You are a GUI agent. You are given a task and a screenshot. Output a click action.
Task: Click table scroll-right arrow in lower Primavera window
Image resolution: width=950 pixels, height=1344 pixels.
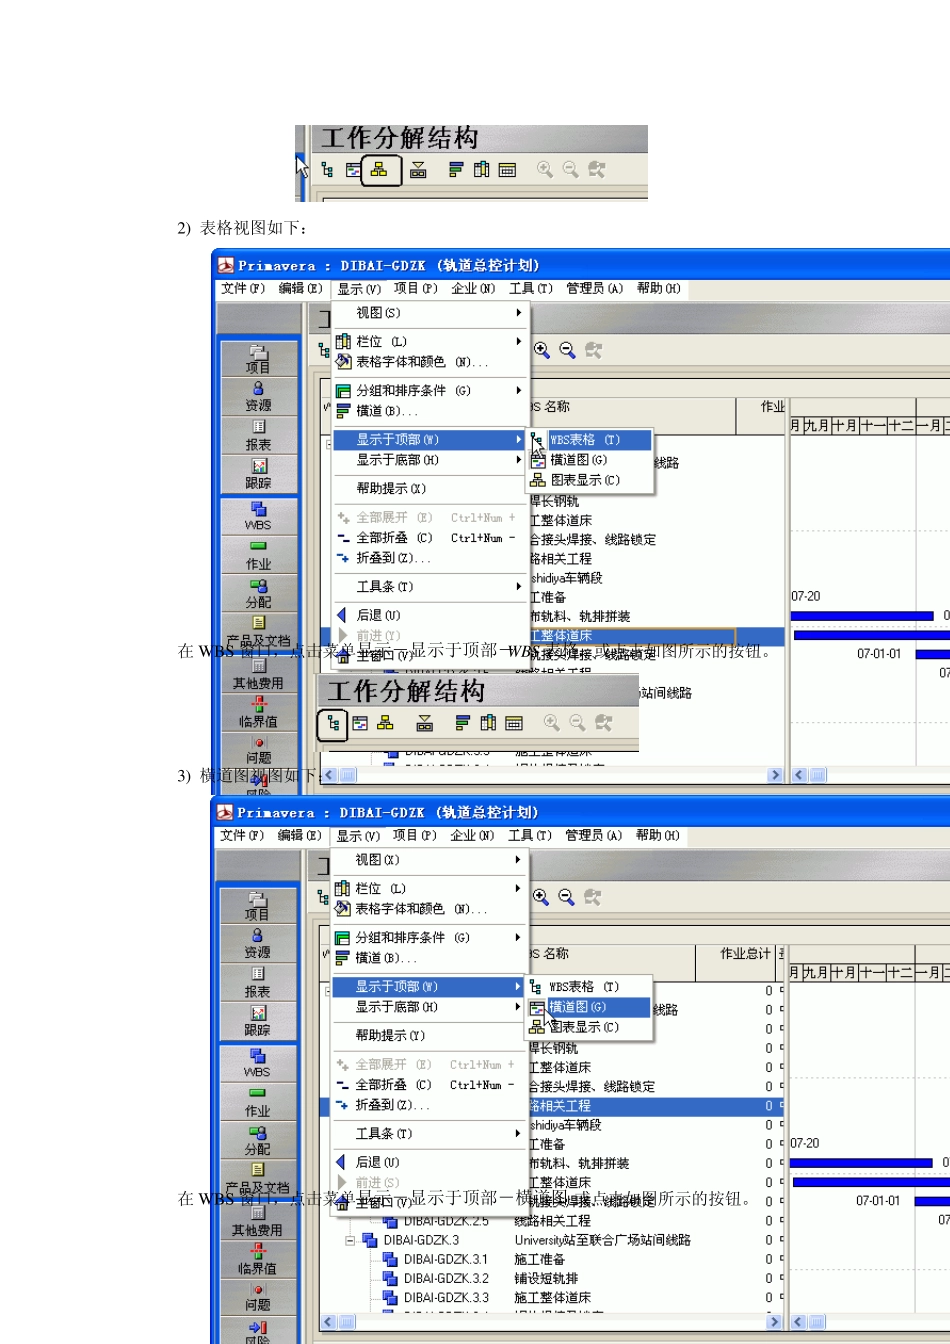click(x=774, y=1322)
